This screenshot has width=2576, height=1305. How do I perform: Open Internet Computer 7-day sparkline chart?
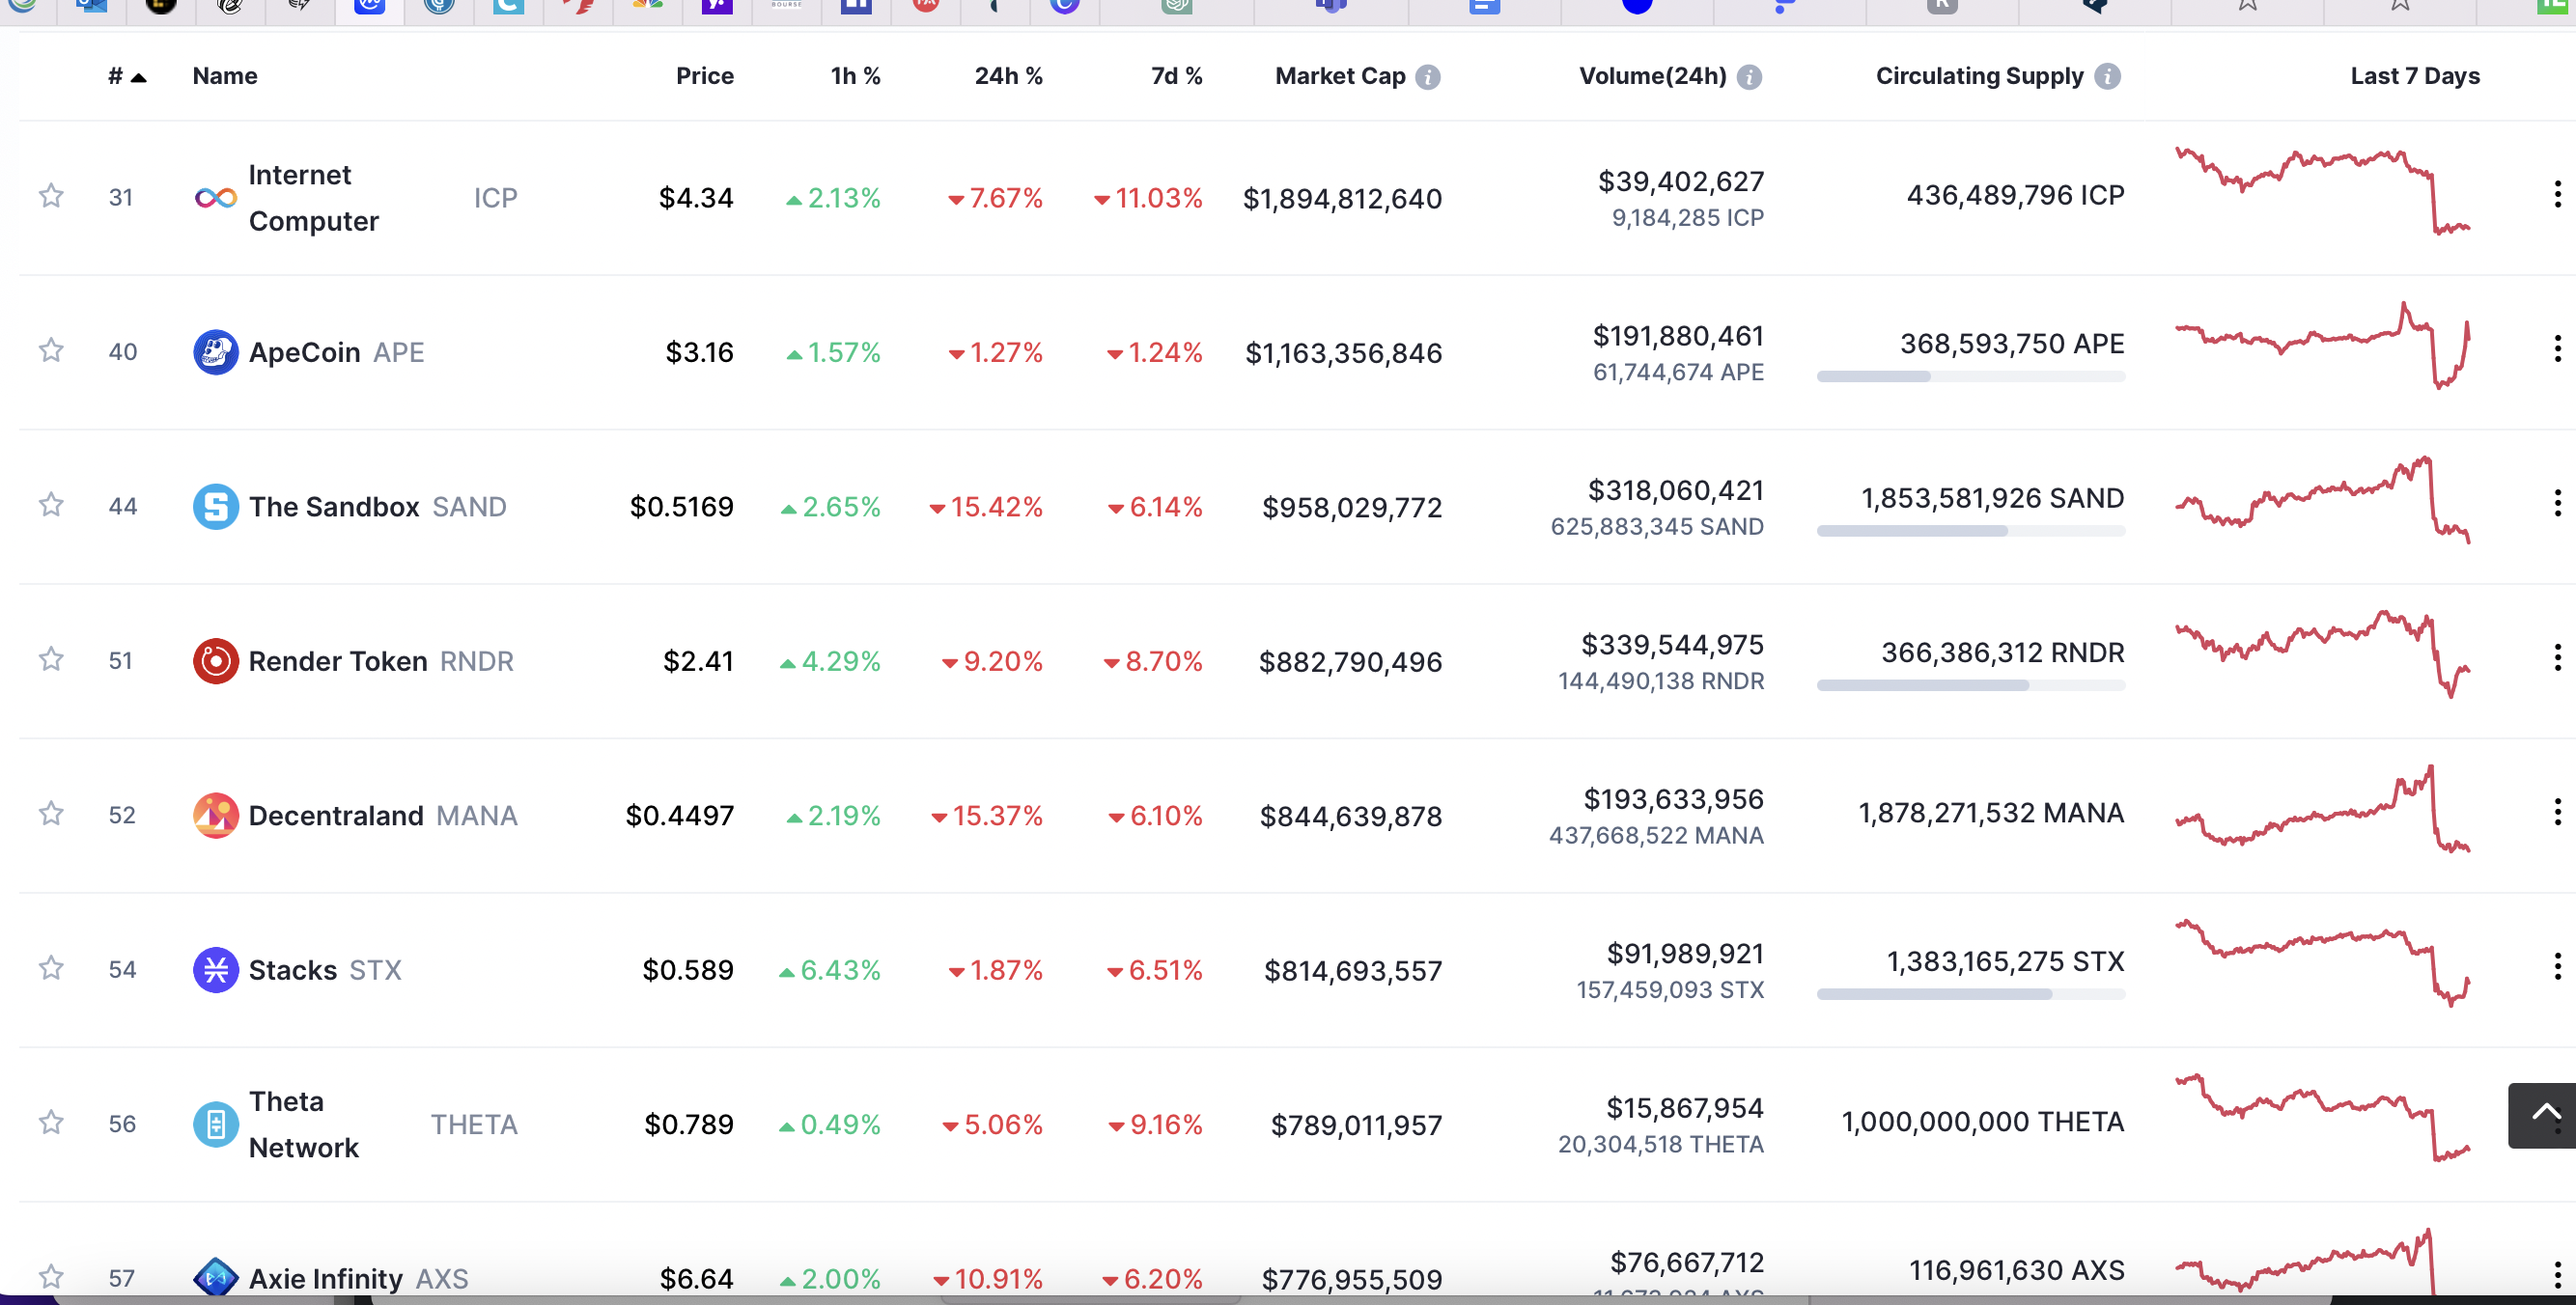[2321, 192]
